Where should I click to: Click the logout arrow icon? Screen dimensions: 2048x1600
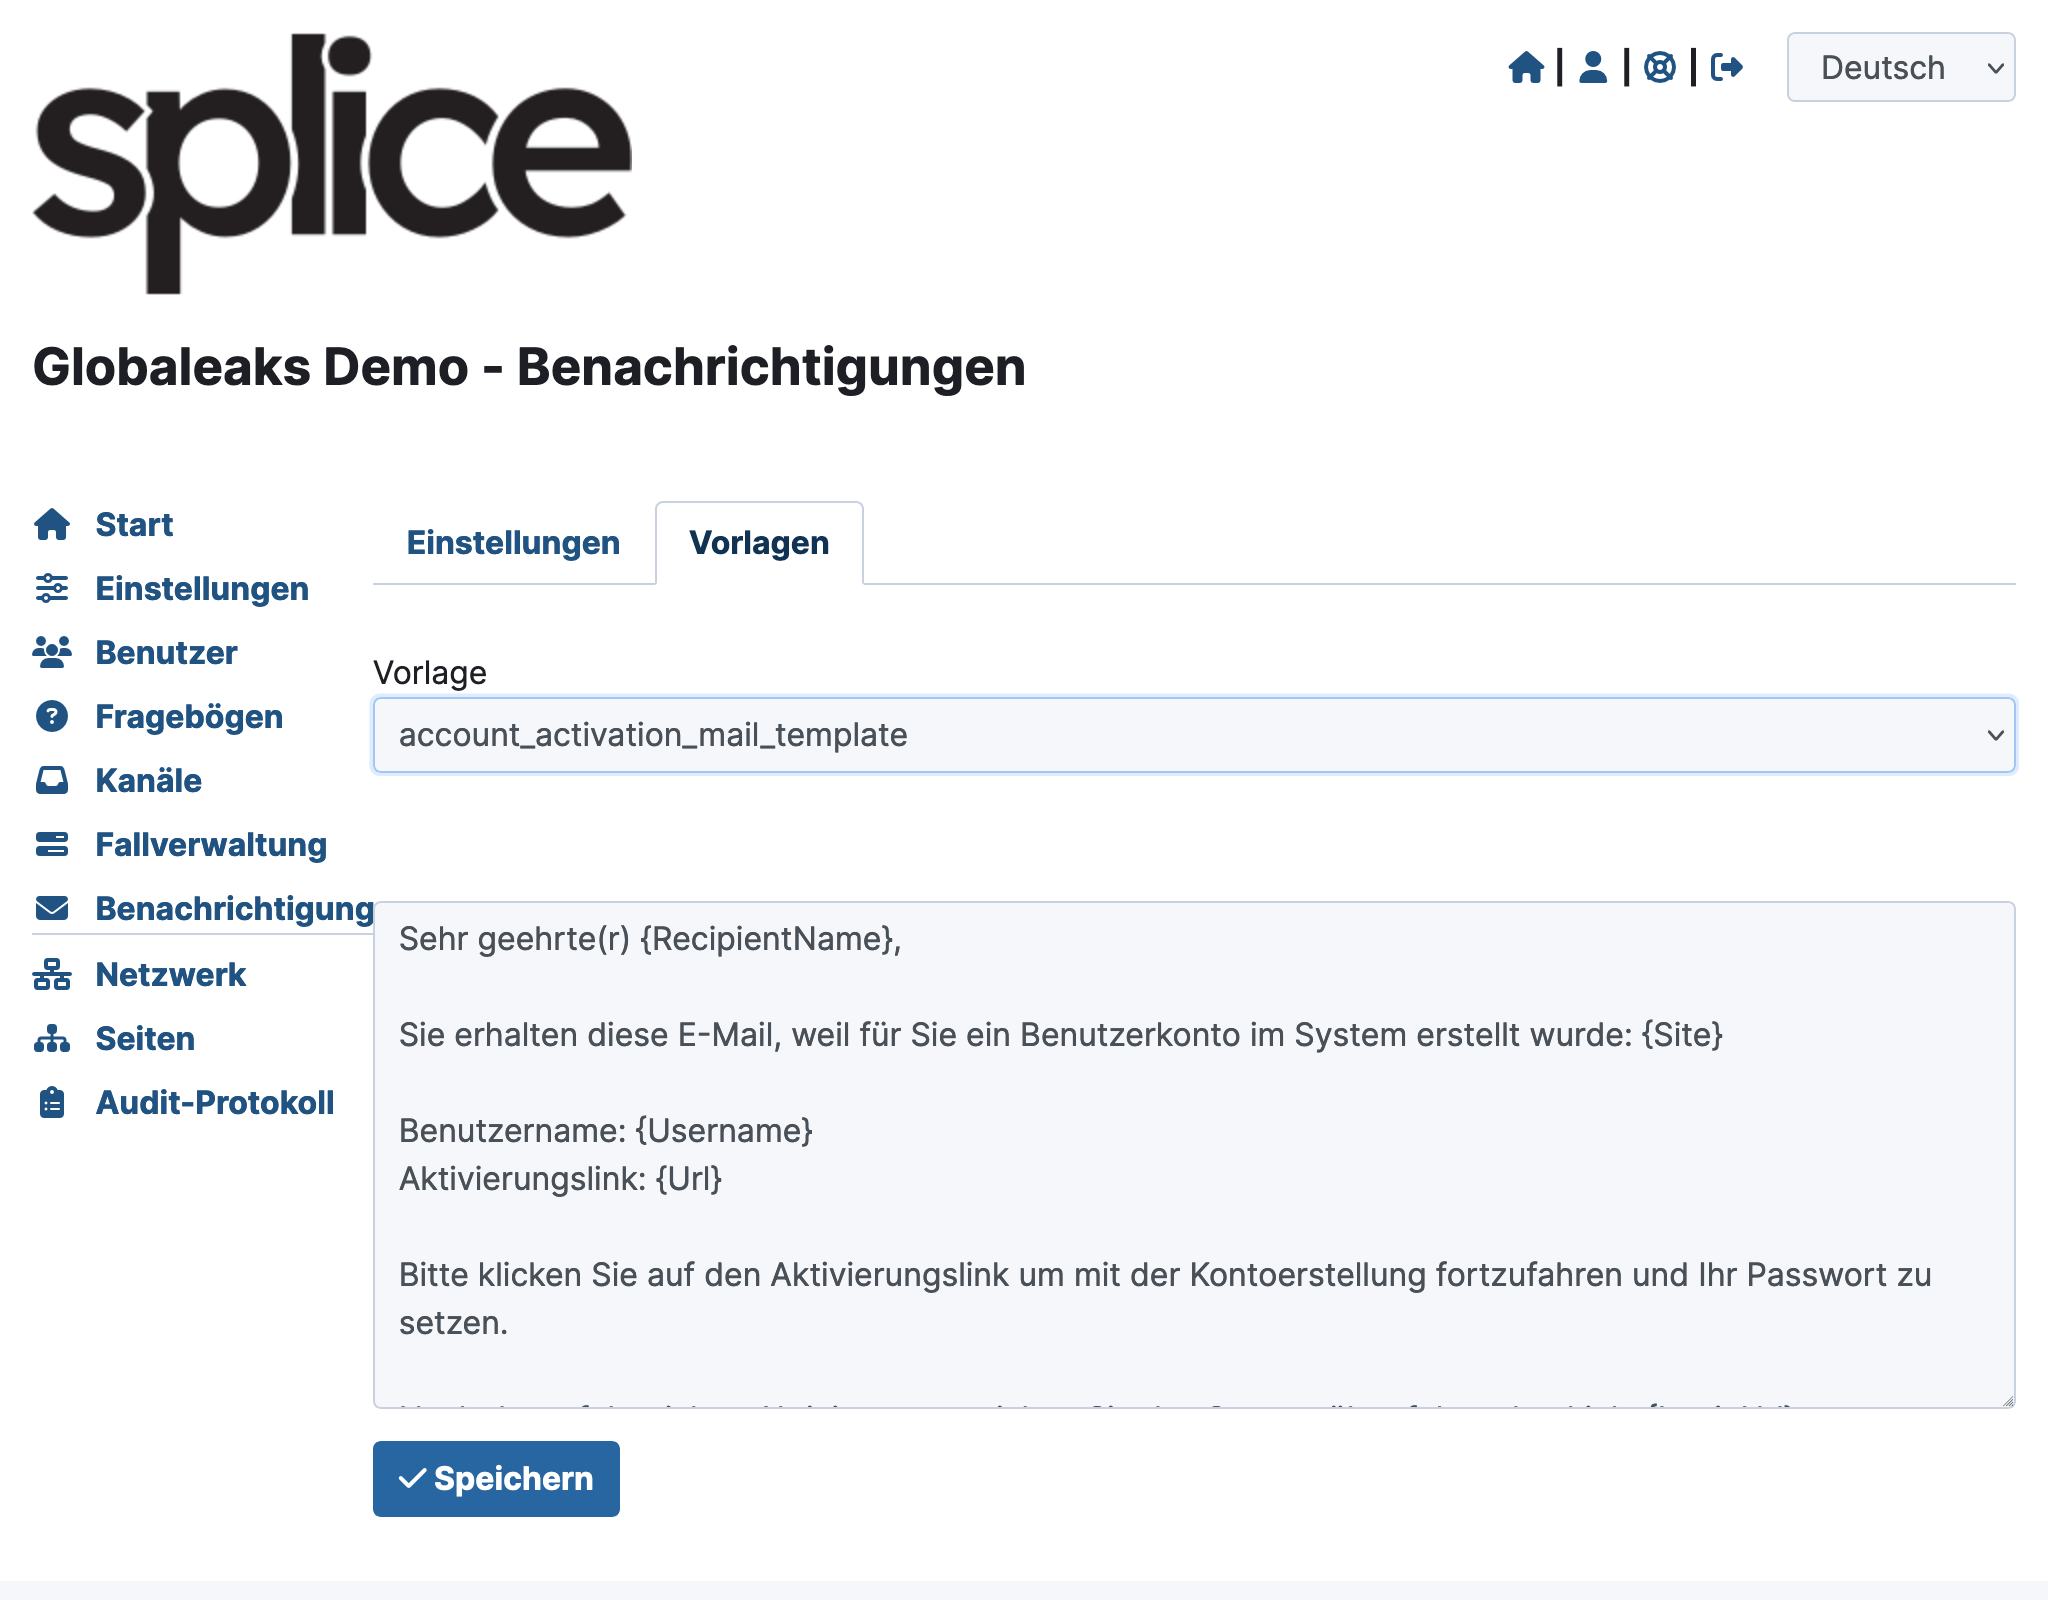[x=1727, y=68]
